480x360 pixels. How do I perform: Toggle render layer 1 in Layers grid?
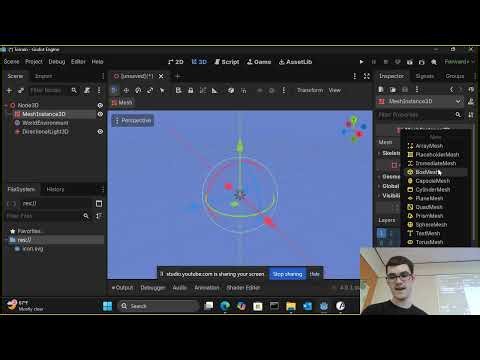[x=382, y=232]
